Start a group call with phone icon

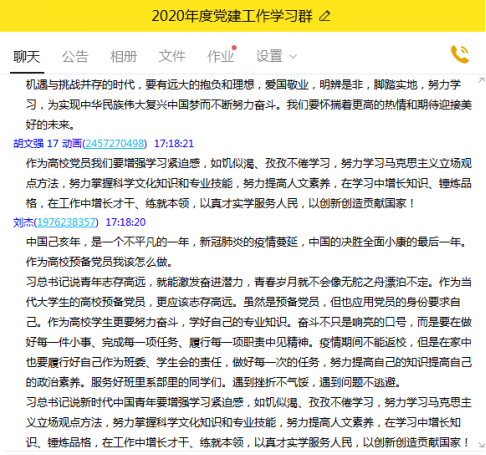click(x=460, y=54)
